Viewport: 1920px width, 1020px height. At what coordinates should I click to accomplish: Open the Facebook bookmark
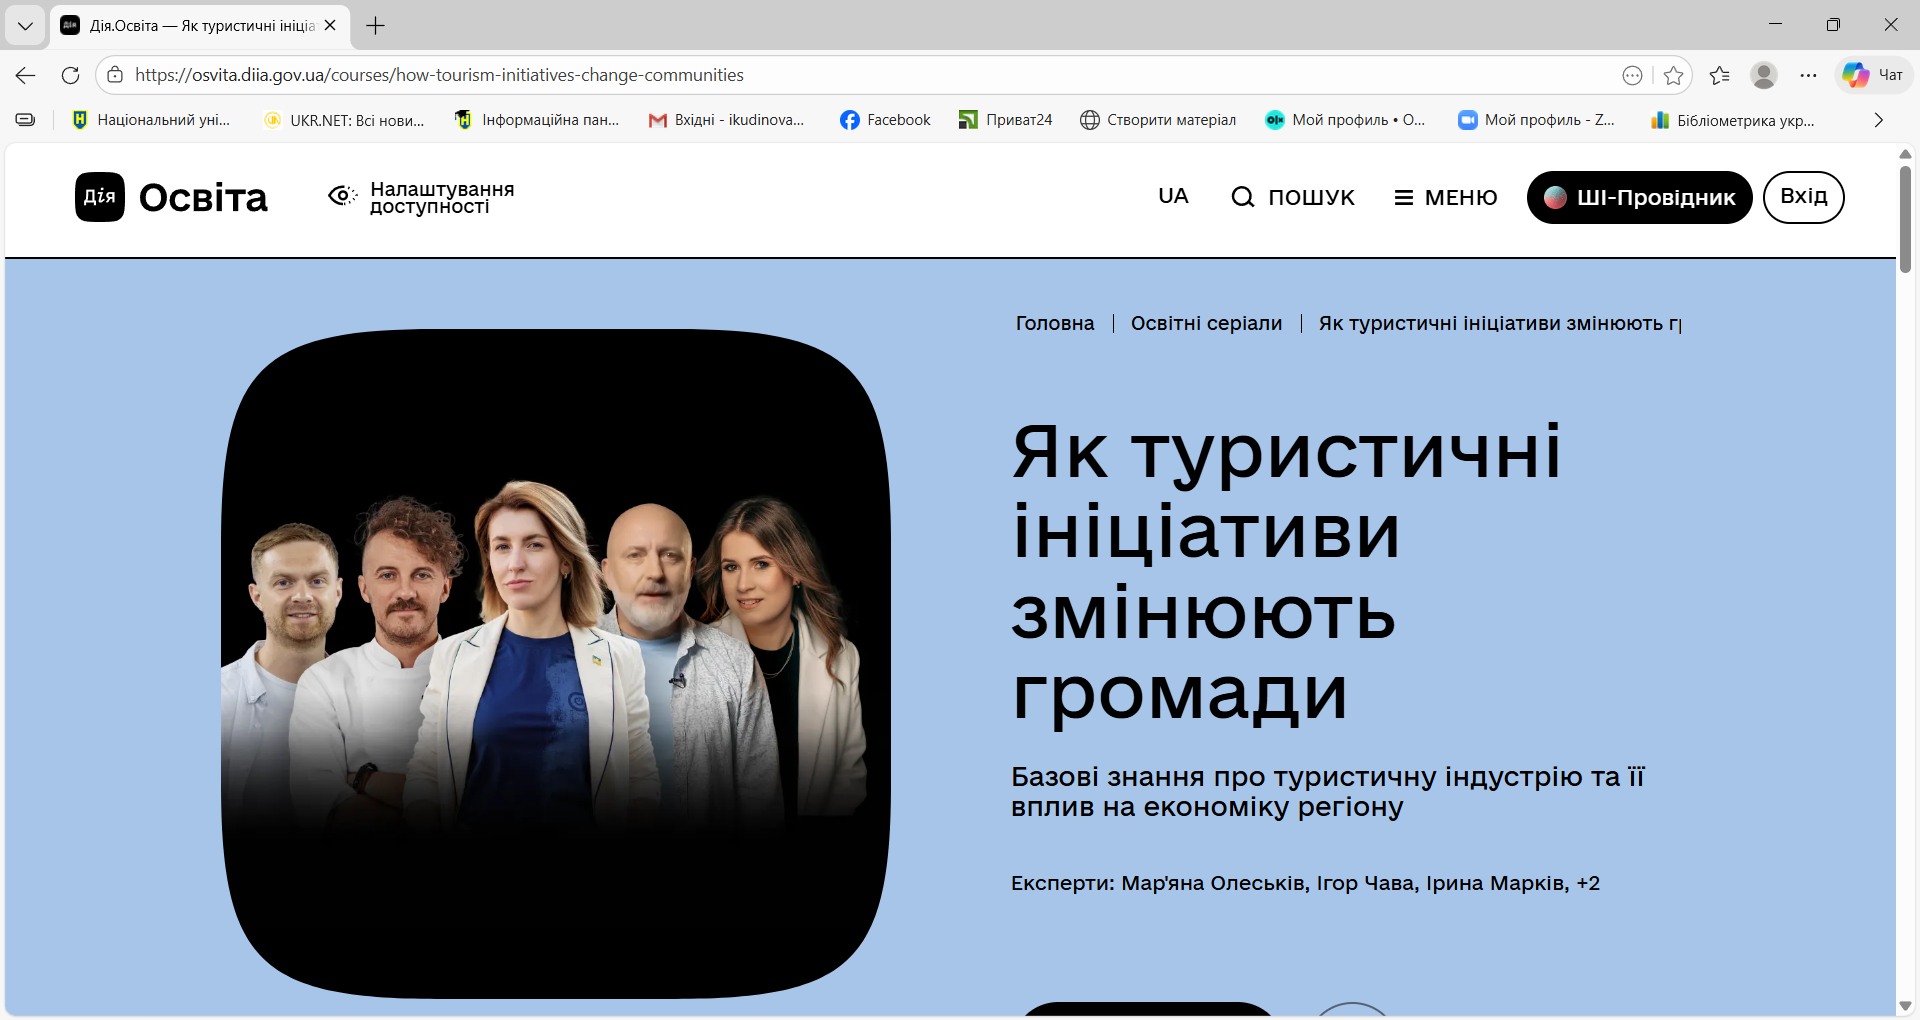(x=886, y=120)
